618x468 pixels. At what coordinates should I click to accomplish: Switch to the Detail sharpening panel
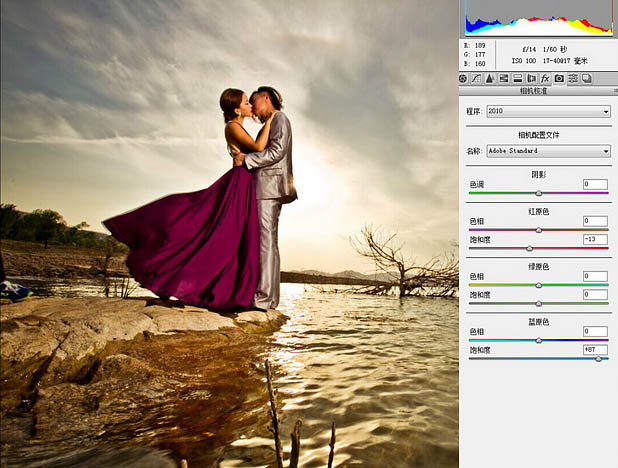tap(490, 78)
